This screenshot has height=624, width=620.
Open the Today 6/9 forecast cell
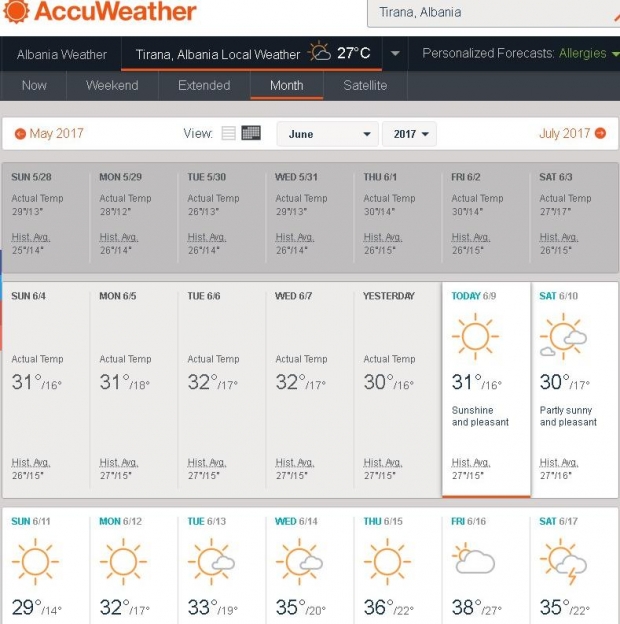coord(486,390)
